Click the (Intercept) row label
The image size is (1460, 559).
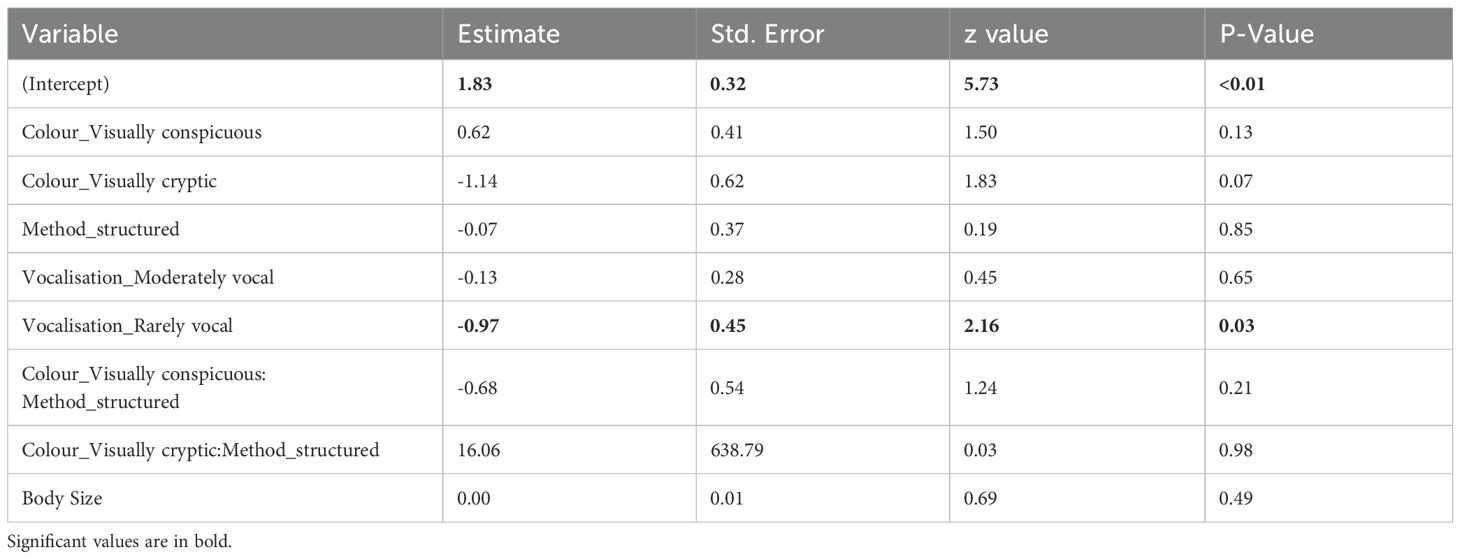[x=66, y=84]
